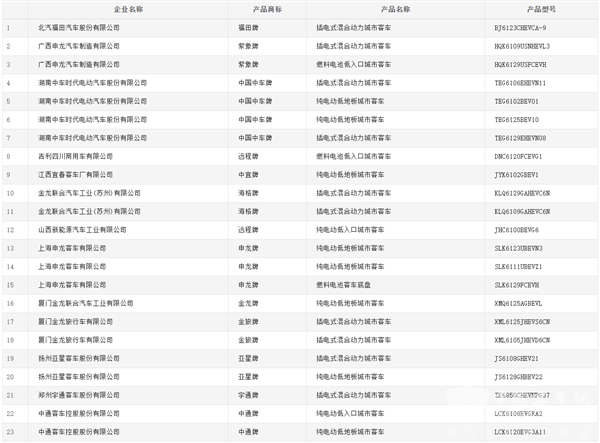Select the 福田牌 brand cell
This screenshot has height=443, width=600.
pyautogui.click(x=248, y=27)
